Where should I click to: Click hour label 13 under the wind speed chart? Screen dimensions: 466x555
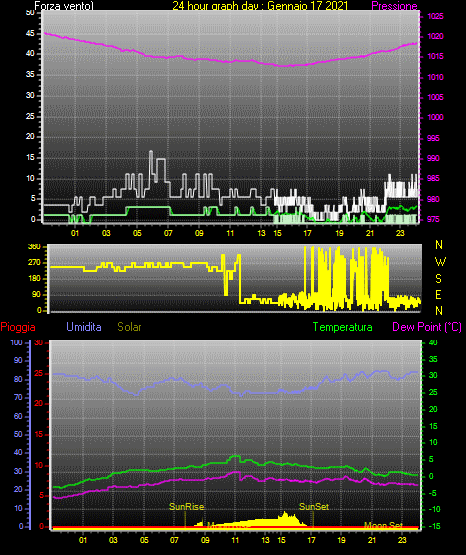click(261, 233)
